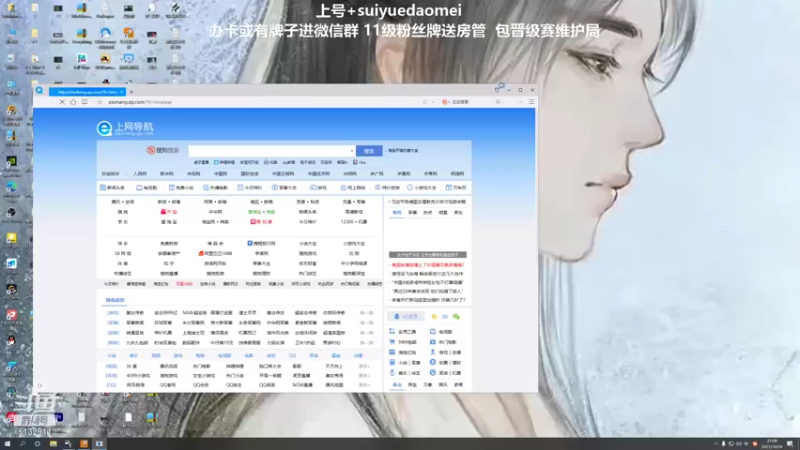Image resolution: width=800 pixels, height=450 pixels.
Task: Open 电视剧 icon shortcut in quick row
Action: pyautogui.click(x=146, y=188)
